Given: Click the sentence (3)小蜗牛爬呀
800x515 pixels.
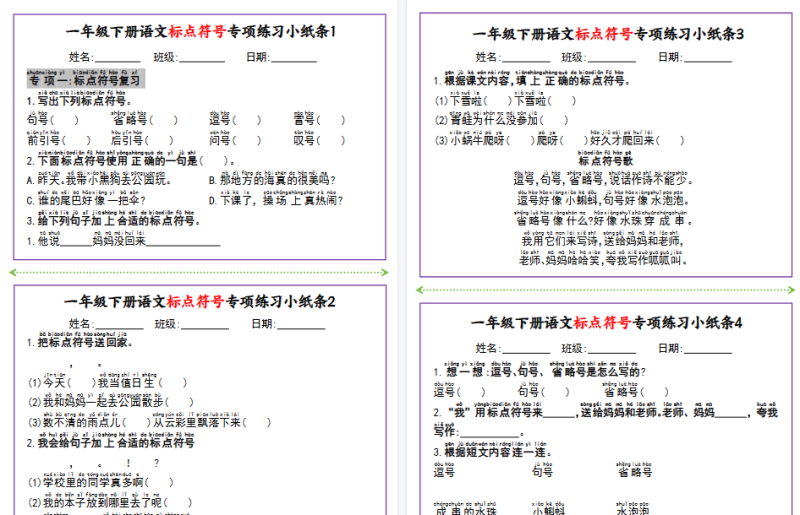Looking at the screenshot, I should pos(560,140).
